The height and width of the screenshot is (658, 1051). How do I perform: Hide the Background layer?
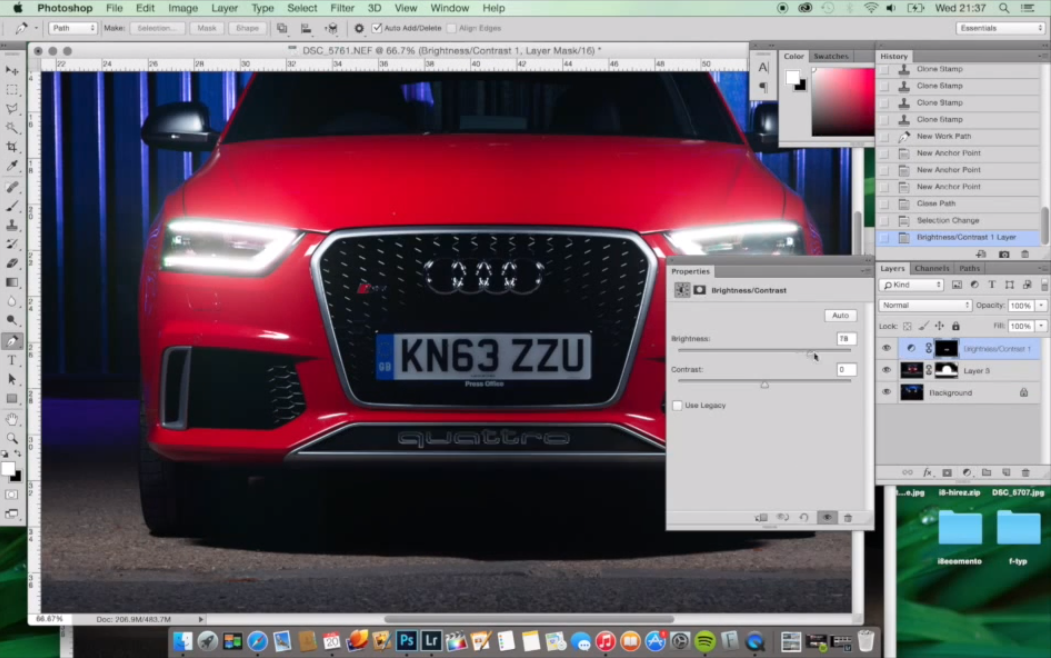click(x=886, y=393)
